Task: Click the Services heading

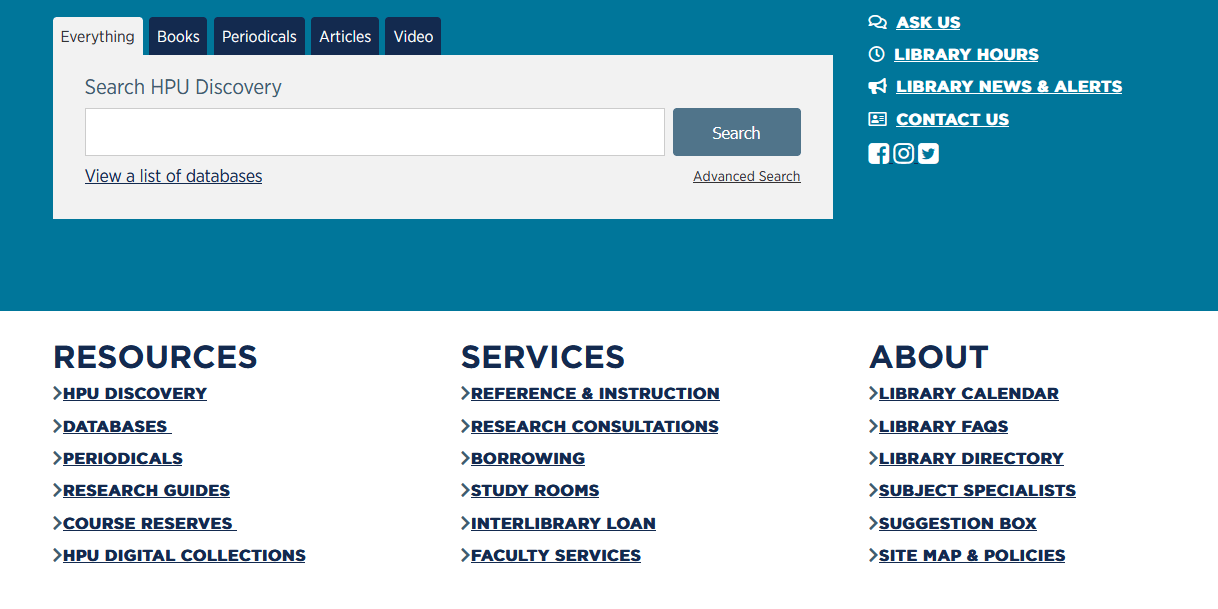Action: click(543, 357)
